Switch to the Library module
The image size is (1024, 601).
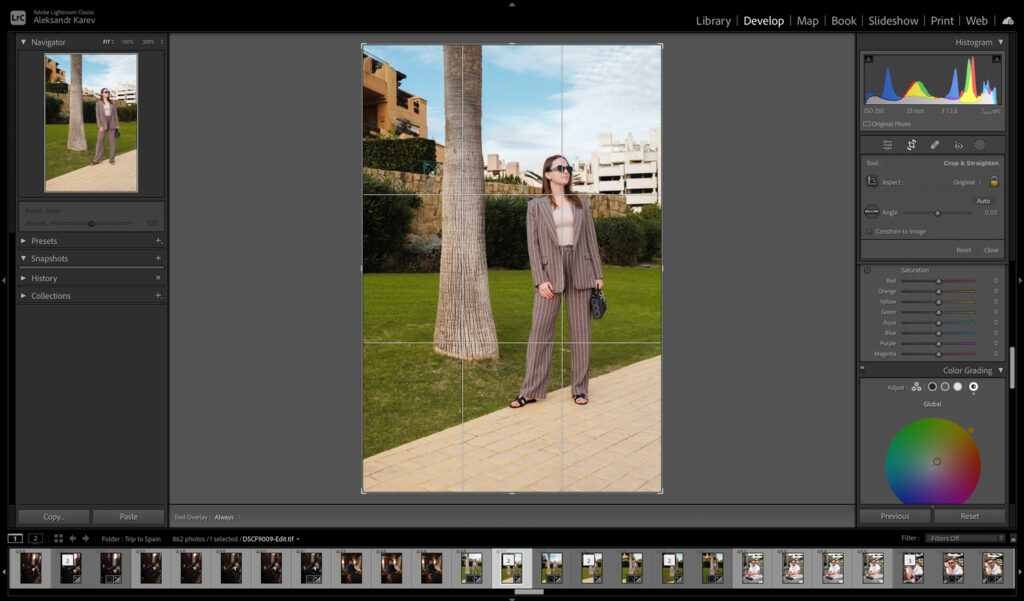tap(713, 20)
